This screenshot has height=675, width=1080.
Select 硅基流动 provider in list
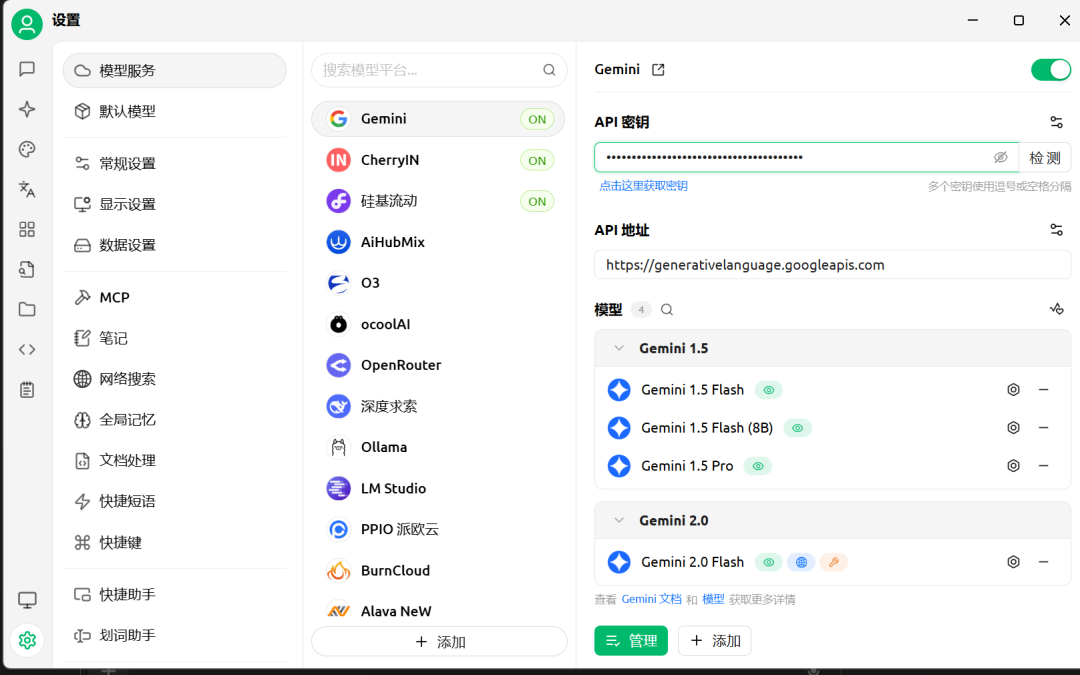pyautogui.click(x=438, y=201)
